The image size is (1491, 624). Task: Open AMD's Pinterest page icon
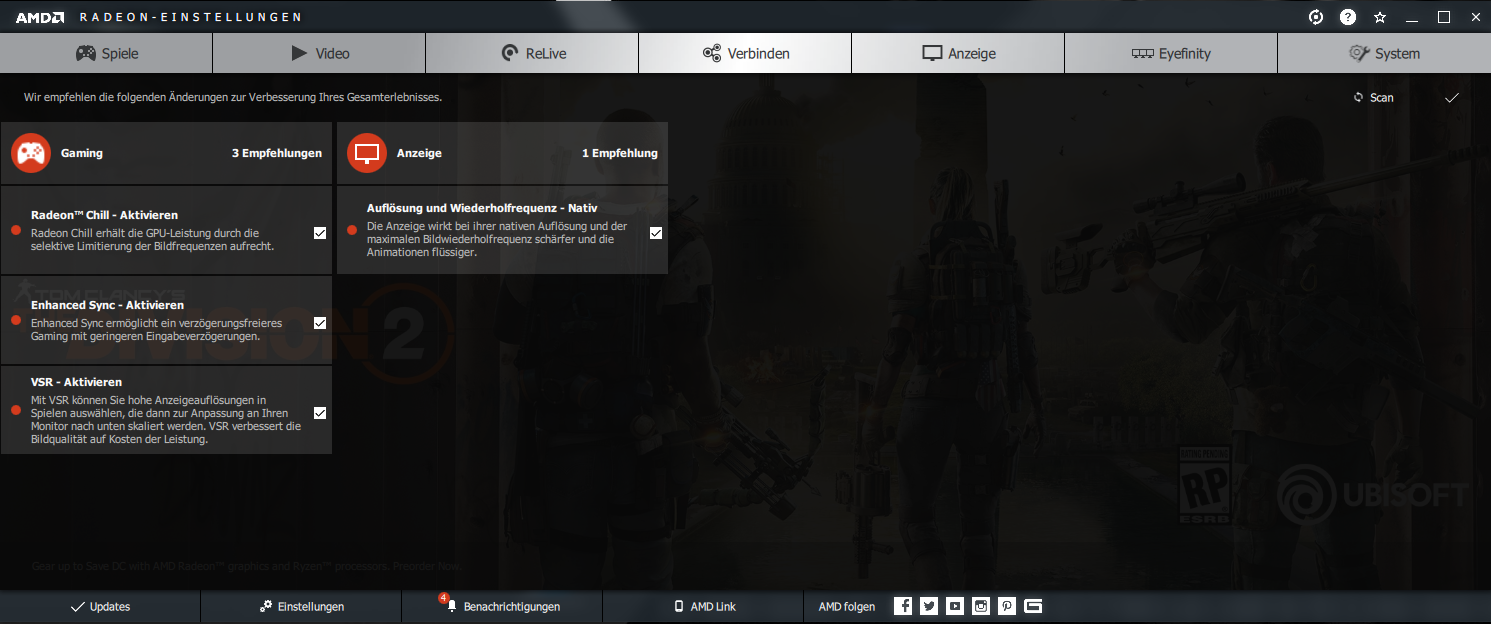pos(1007,606)
